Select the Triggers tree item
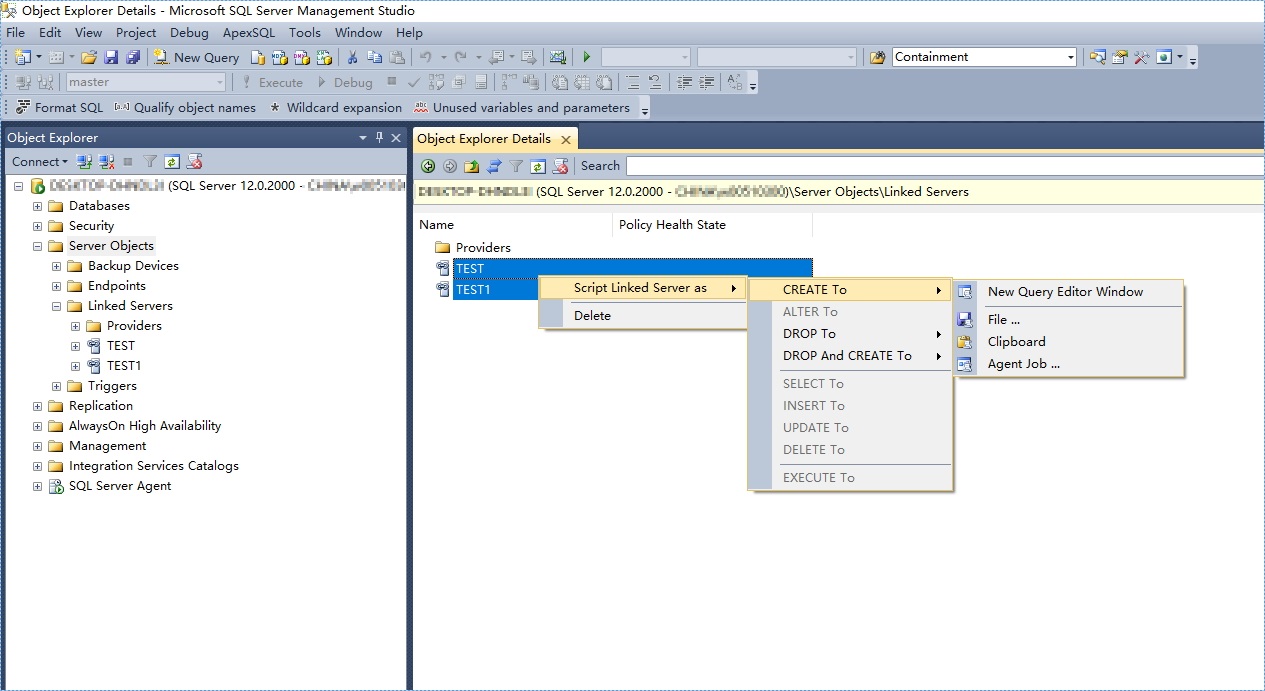1265x691 pixels. (112, 386)
